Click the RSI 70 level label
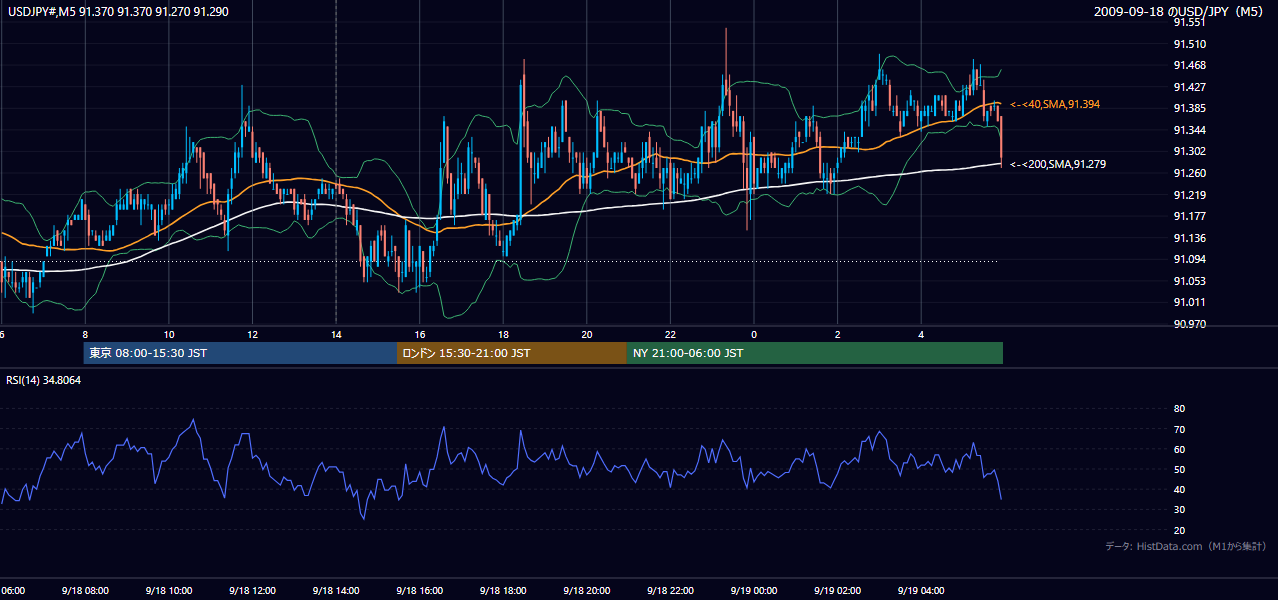The width and height of the screenshot is (1278, 600). 1179,430
